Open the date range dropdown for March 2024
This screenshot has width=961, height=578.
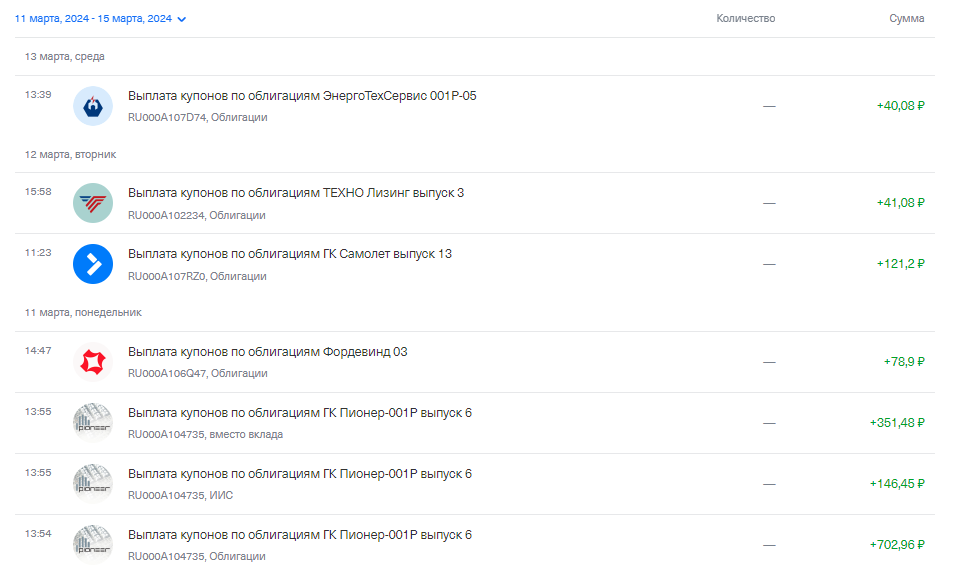100,18
